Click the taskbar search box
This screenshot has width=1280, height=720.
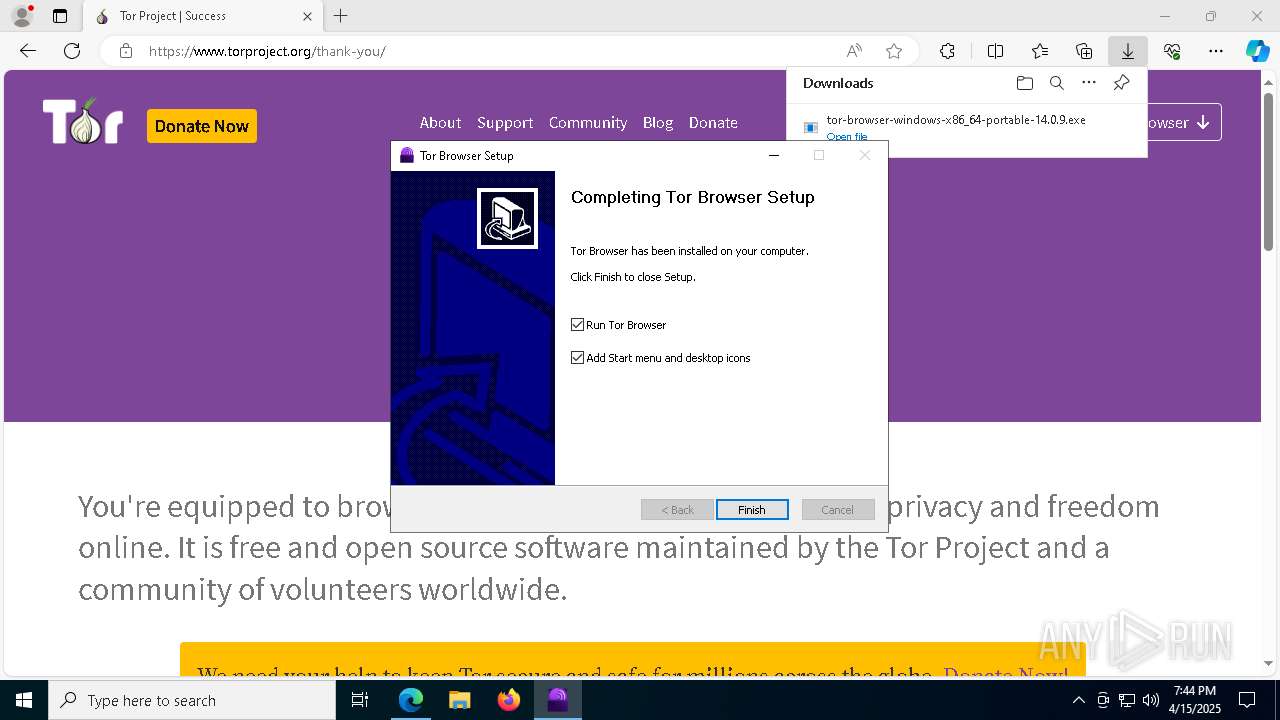(192, 700)
